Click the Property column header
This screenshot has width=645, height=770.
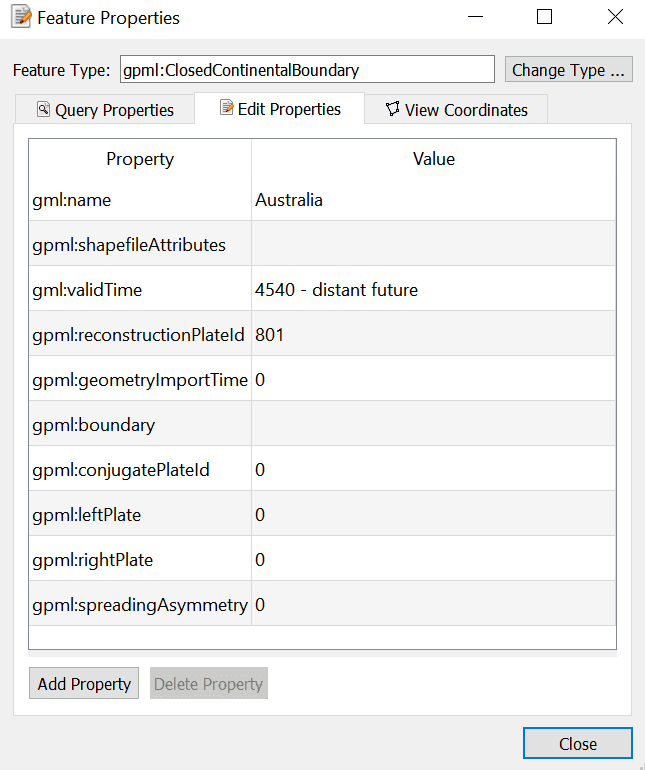tap(140, 159)
